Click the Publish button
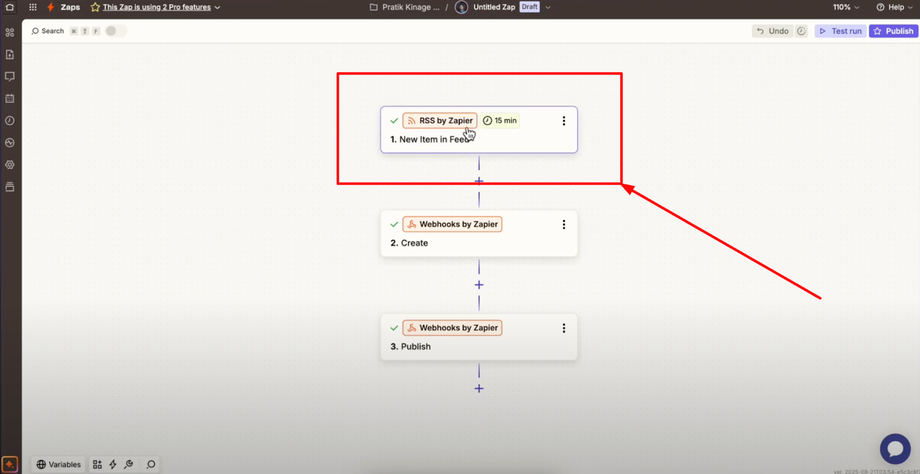Screen dimensions: 920x474 click(x=893, y=31)
